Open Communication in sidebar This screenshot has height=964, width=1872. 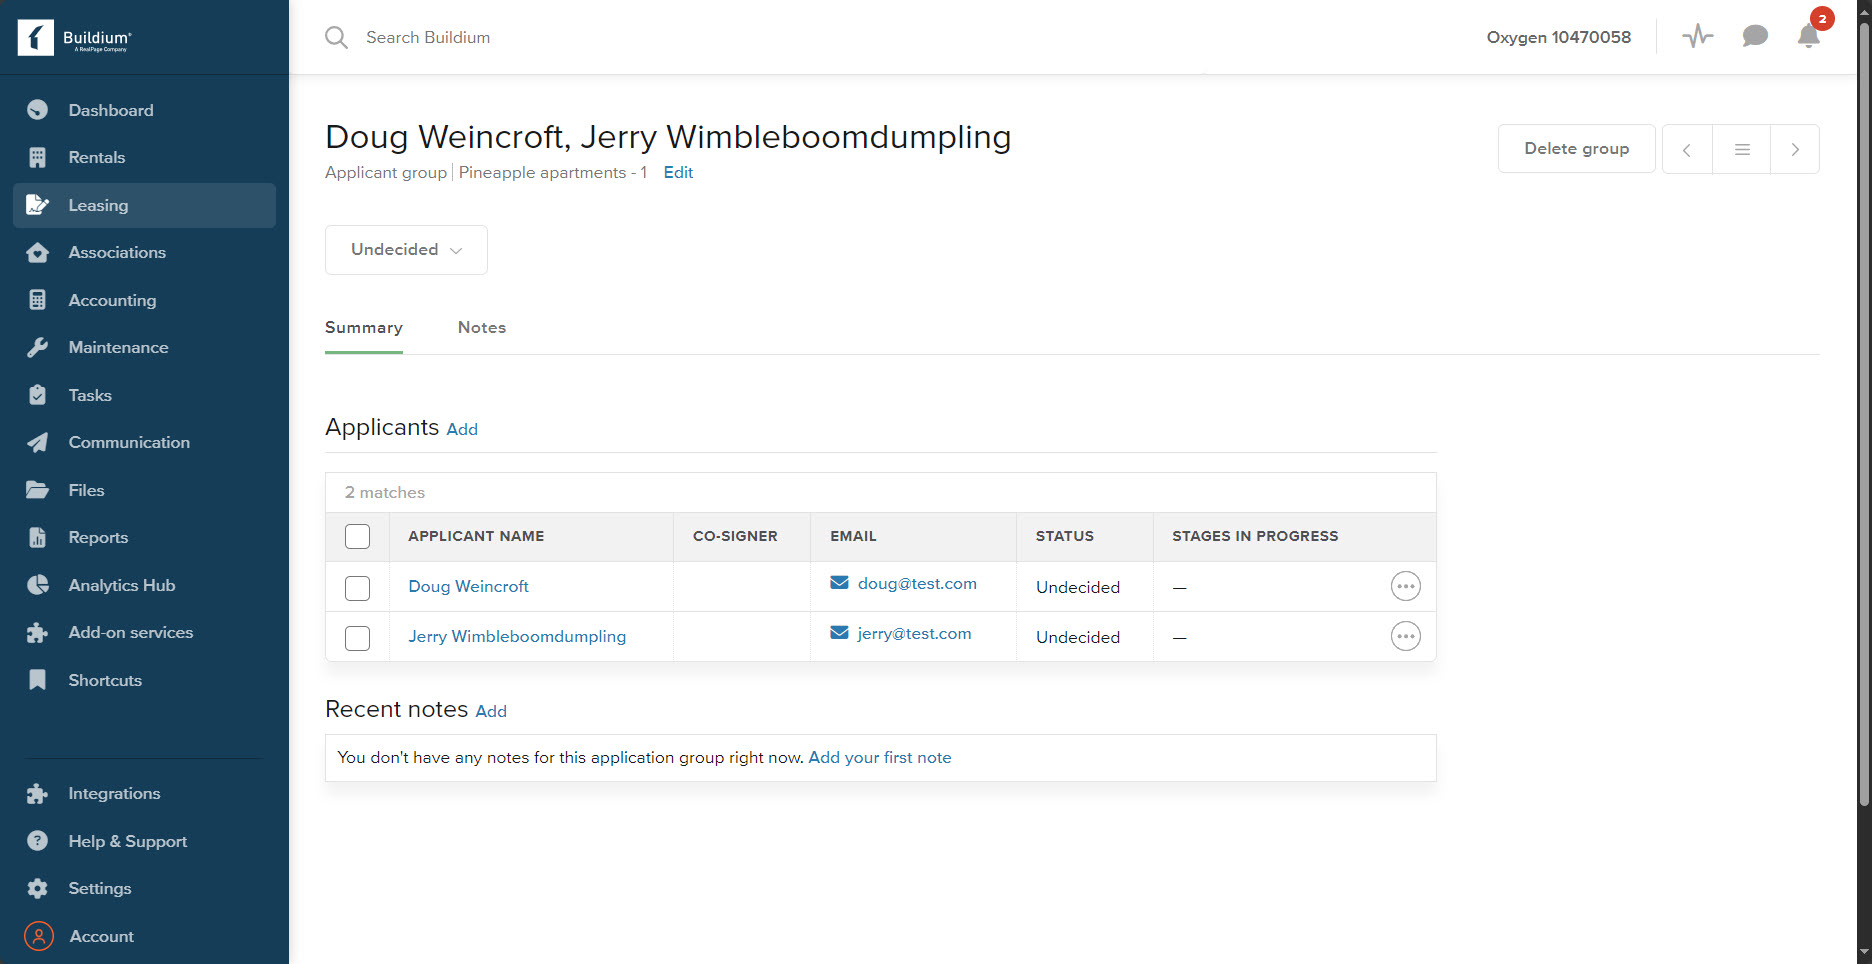click(x=144, y=442)
